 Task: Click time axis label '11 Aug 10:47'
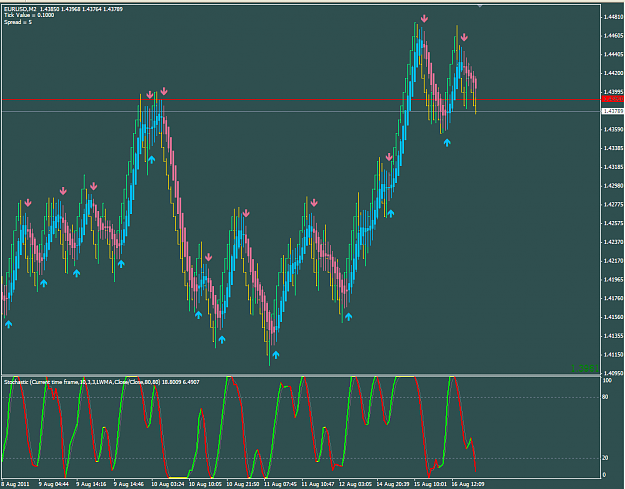[x=318, y=484]
